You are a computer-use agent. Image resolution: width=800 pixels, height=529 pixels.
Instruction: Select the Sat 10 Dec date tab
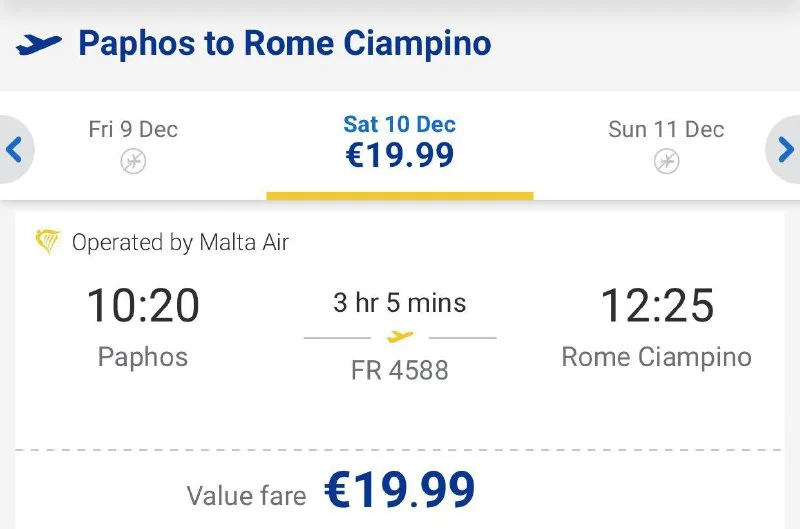coord(399,125)
